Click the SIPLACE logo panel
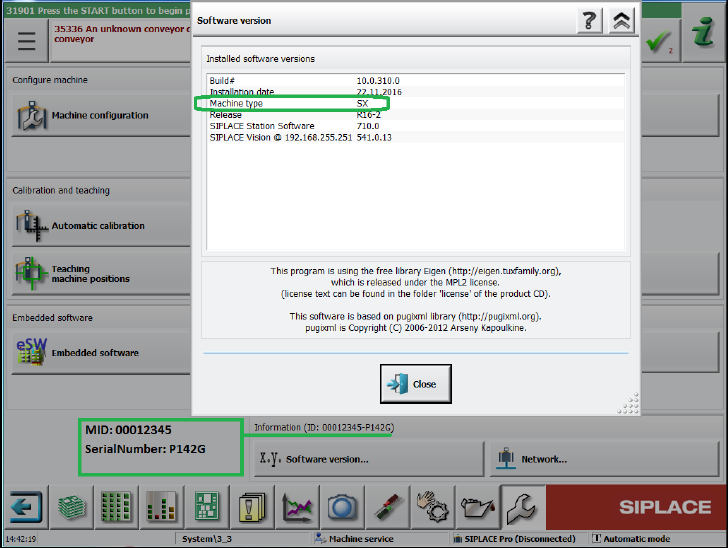The height and width of the screenshot is (548, 728). 637,507
